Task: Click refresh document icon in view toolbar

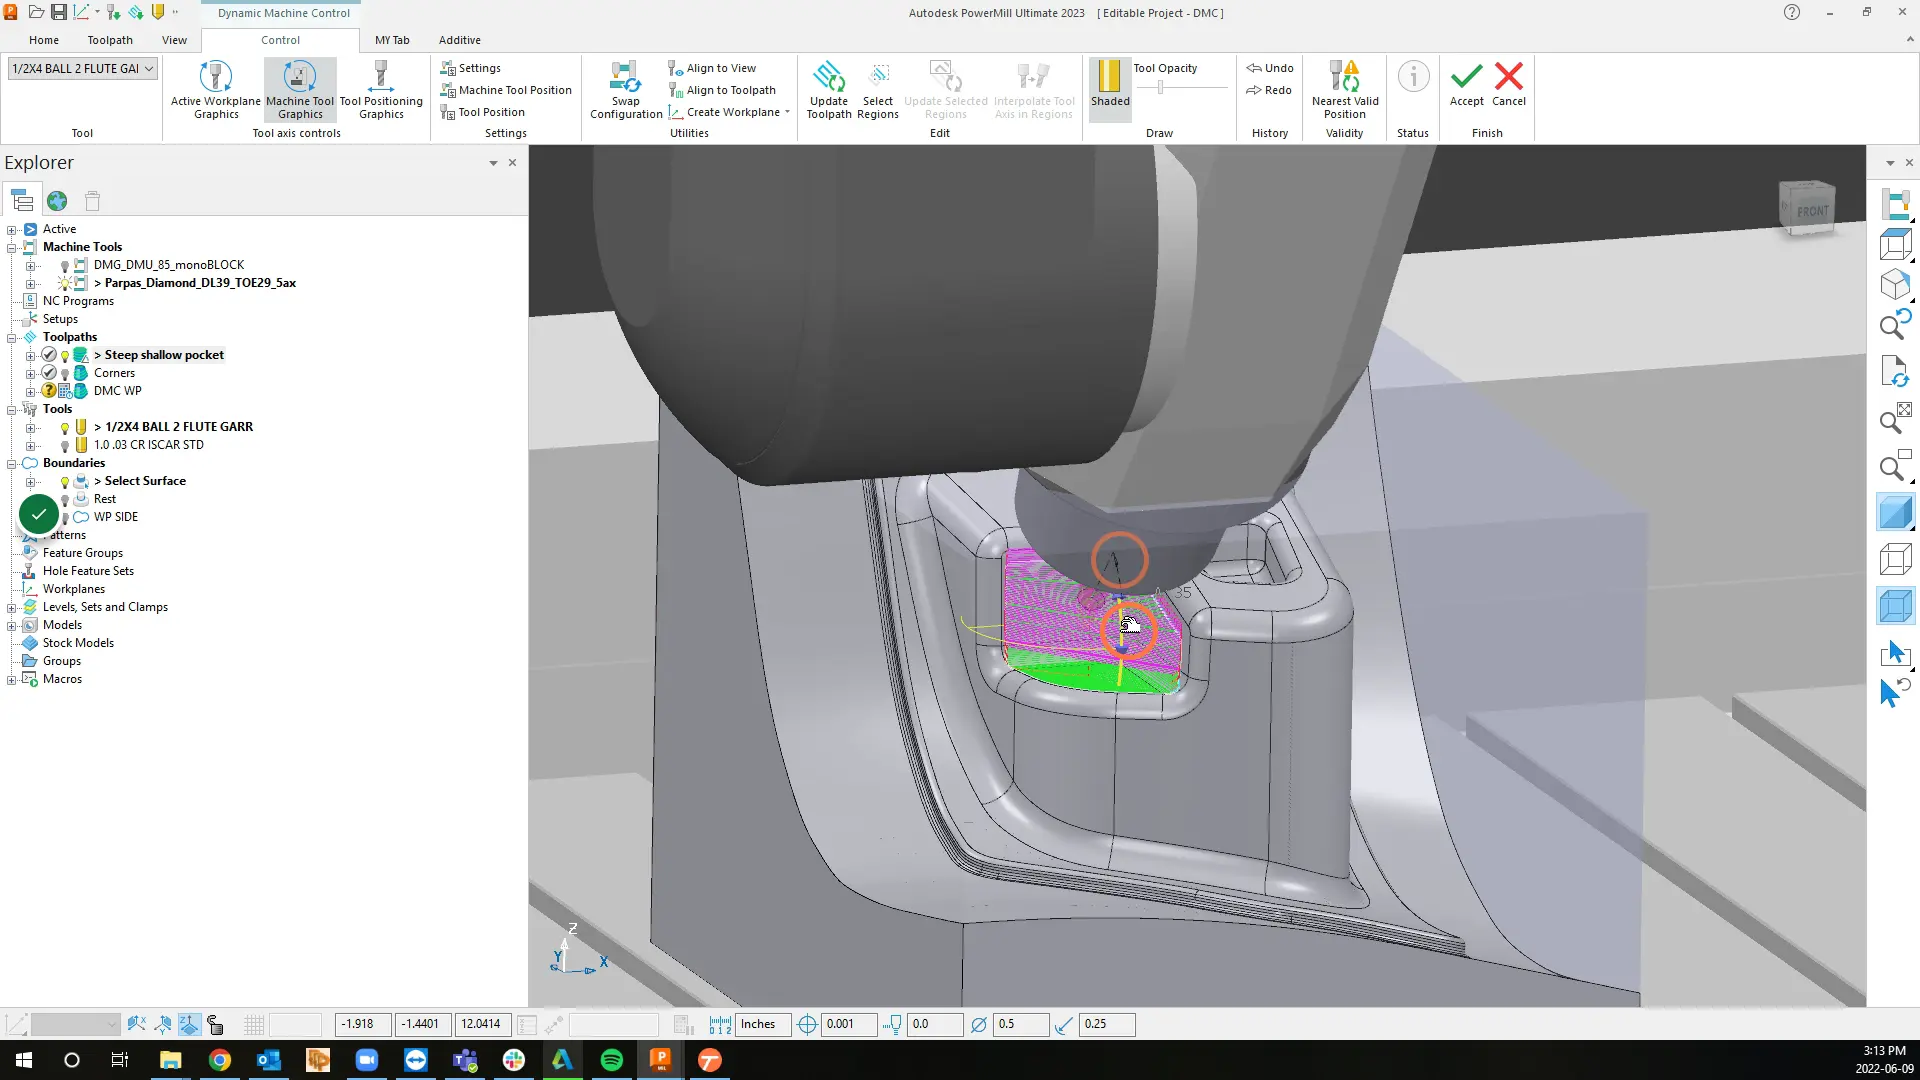Action: tap(1895, 371)
